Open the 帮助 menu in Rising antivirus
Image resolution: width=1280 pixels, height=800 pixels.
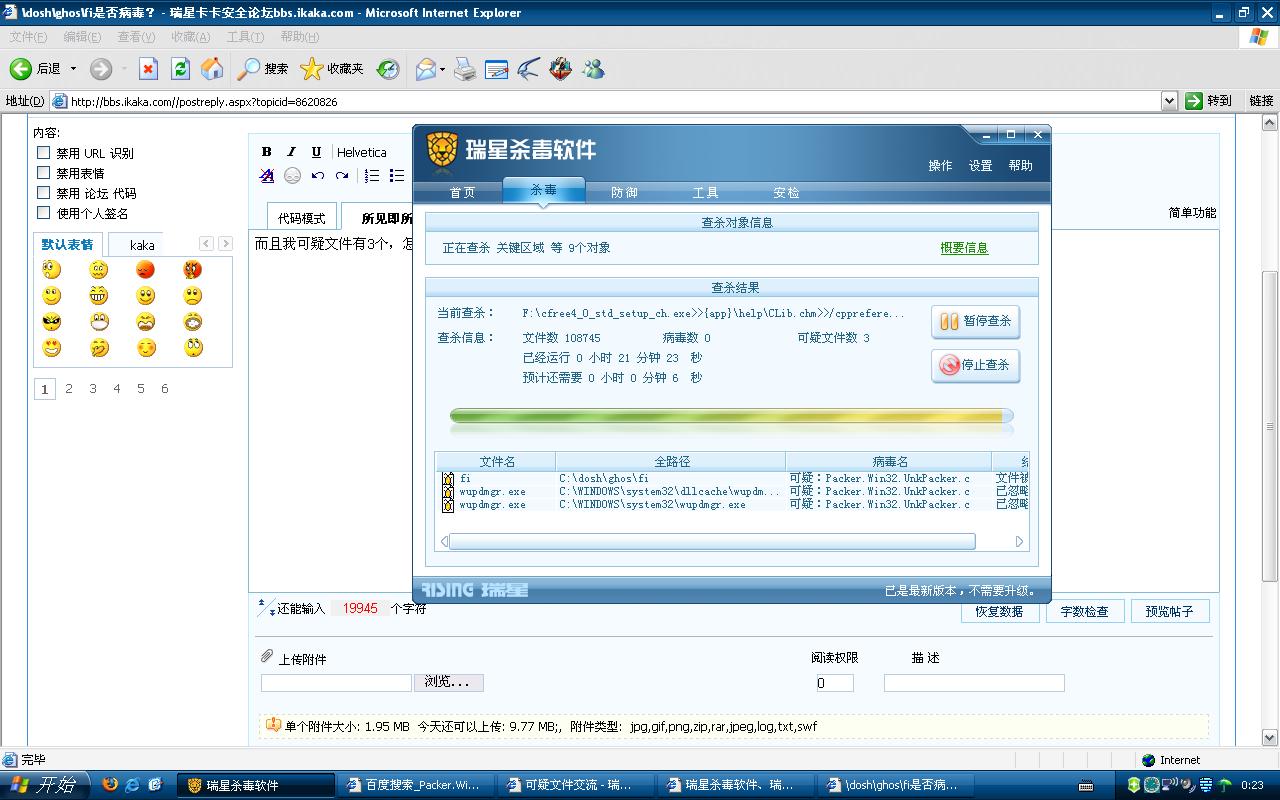click(1020, 166)
